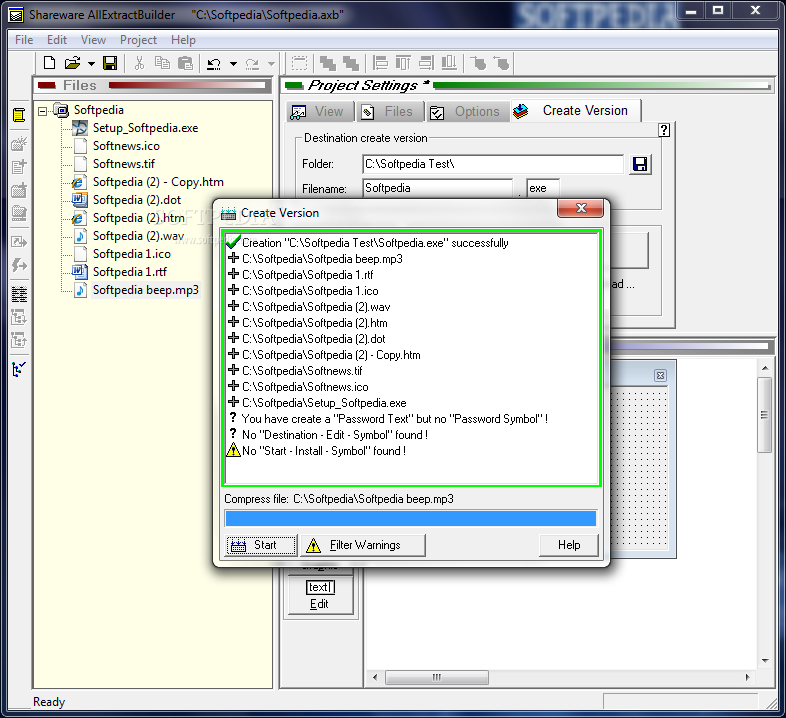This screenshot has height=718, width=786.
Task: Click the Creation successfully log line
Action: pyautogui.click(x=375, y=243)
